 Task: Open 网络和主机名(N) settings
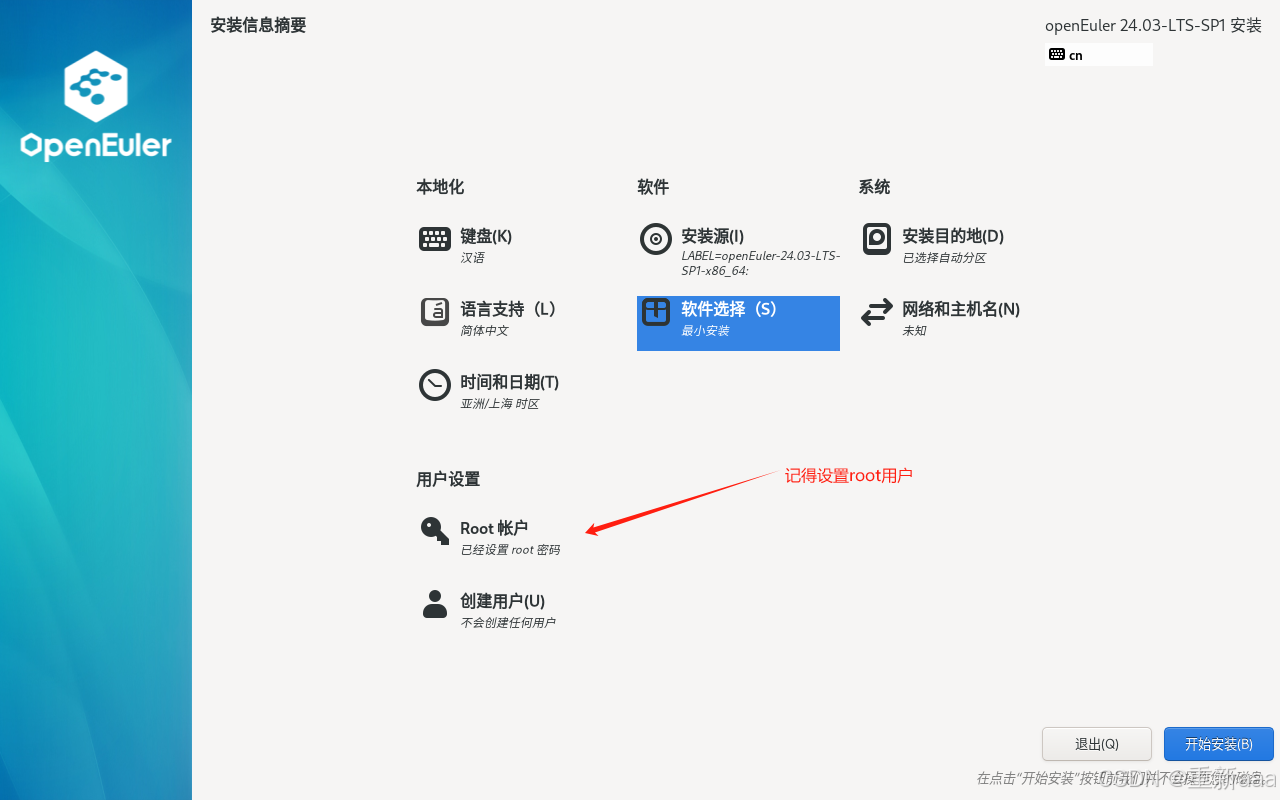point(961,309)
